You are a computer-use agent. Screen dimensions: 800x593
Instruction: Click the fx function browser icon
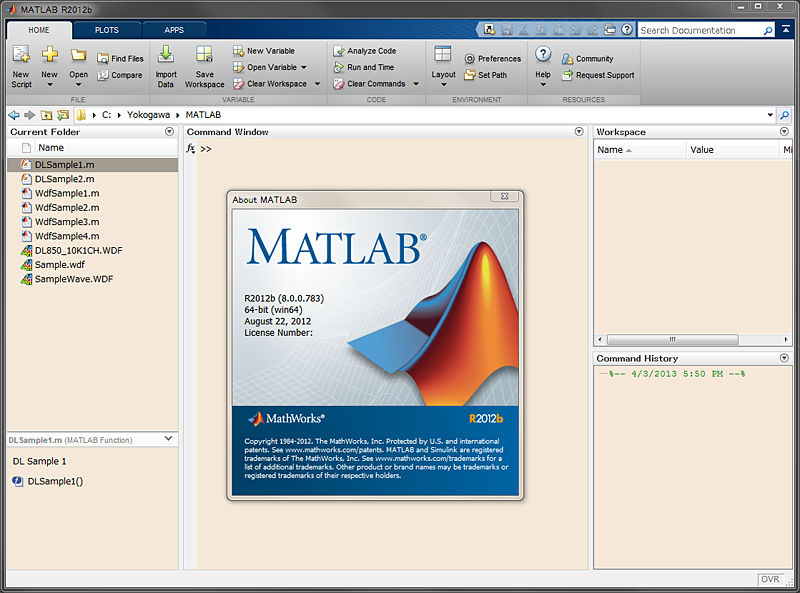191,149
